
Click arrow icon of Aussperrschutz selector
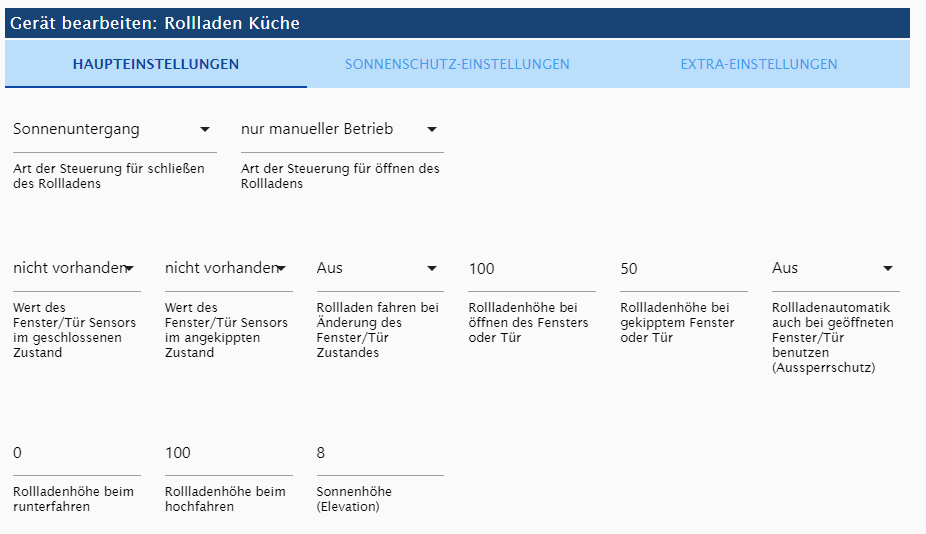coord(888,268)
